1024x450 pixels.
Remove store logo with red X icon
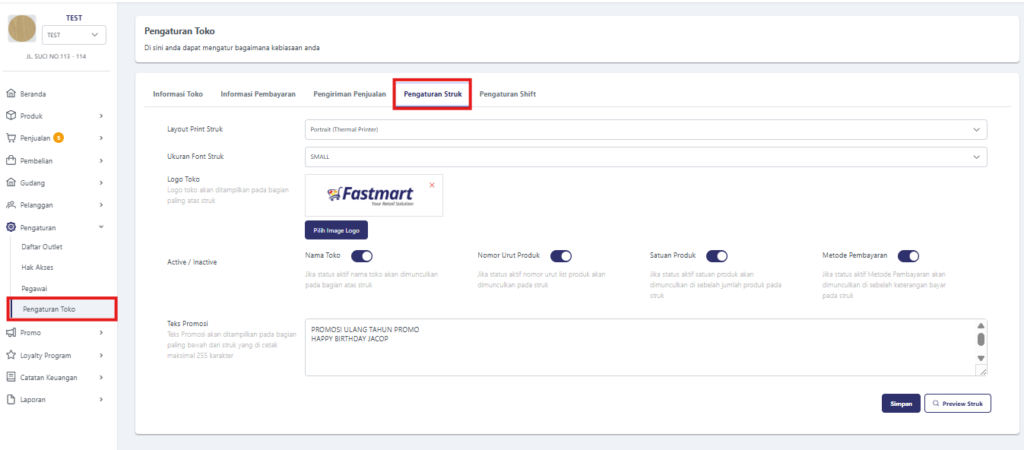[432, 185]
